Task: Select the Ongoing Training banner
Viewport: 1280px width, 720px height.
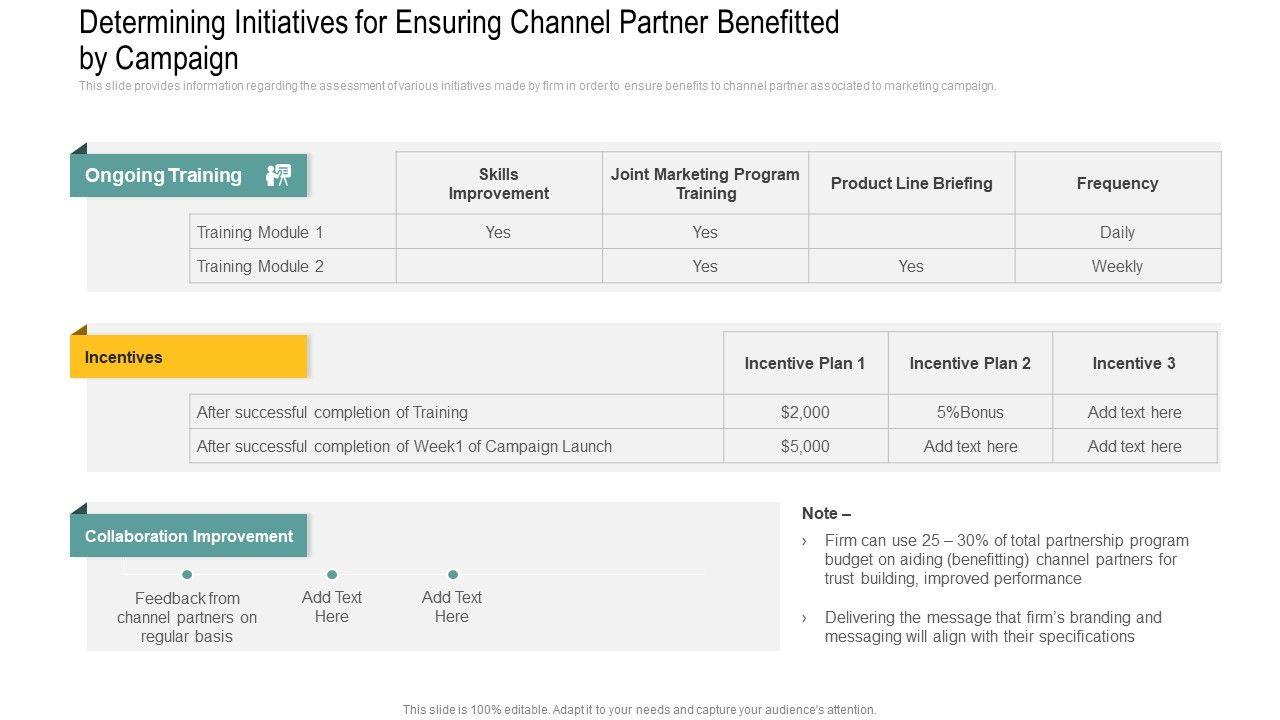Action: pyautogui.click(x=164, y=176)
